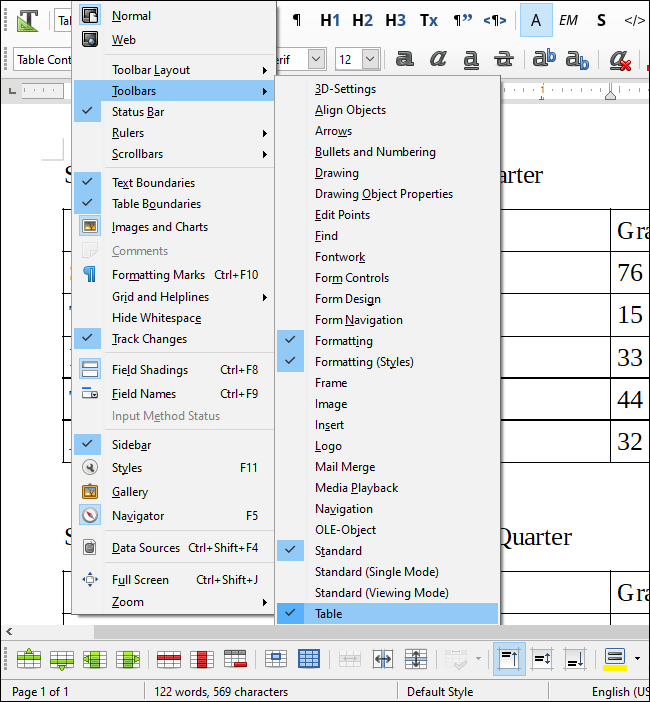Toggle Align Top cell button off

tap(509, 659)
